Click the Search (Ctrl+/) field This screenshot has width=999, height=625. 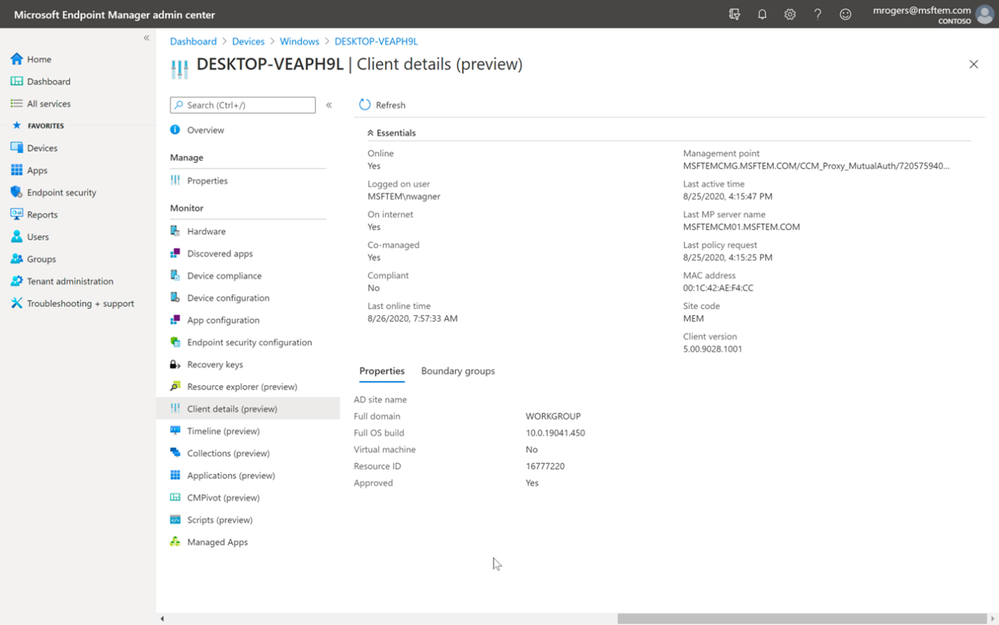tap(243, 104)
